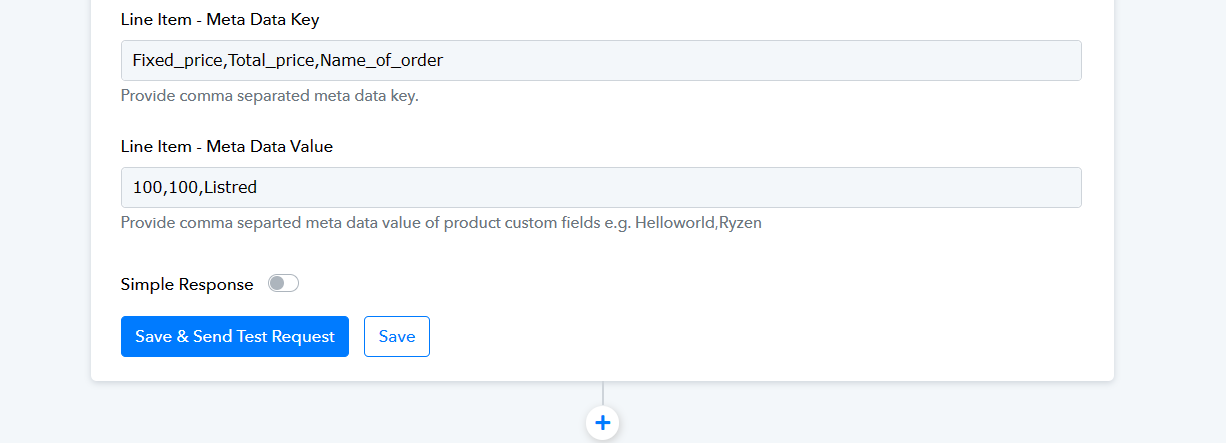Click the Line Item - Meta Data Value label
This screenshot has height=443, width=1226.
tap(227, 146)
